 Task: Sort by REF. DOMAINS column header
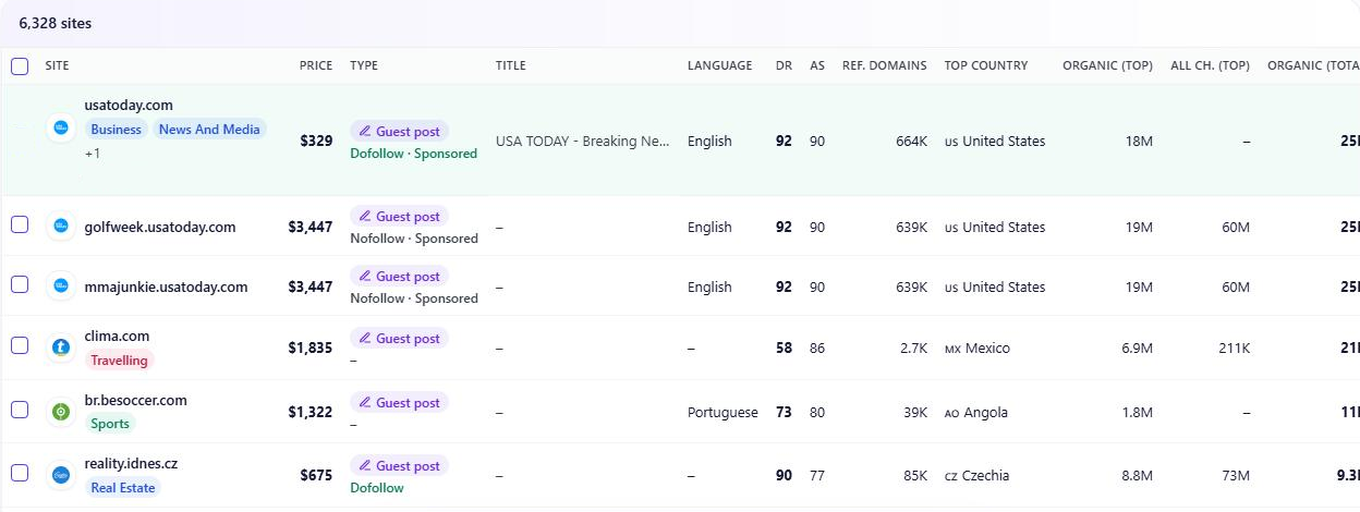(x=884, y=65)
